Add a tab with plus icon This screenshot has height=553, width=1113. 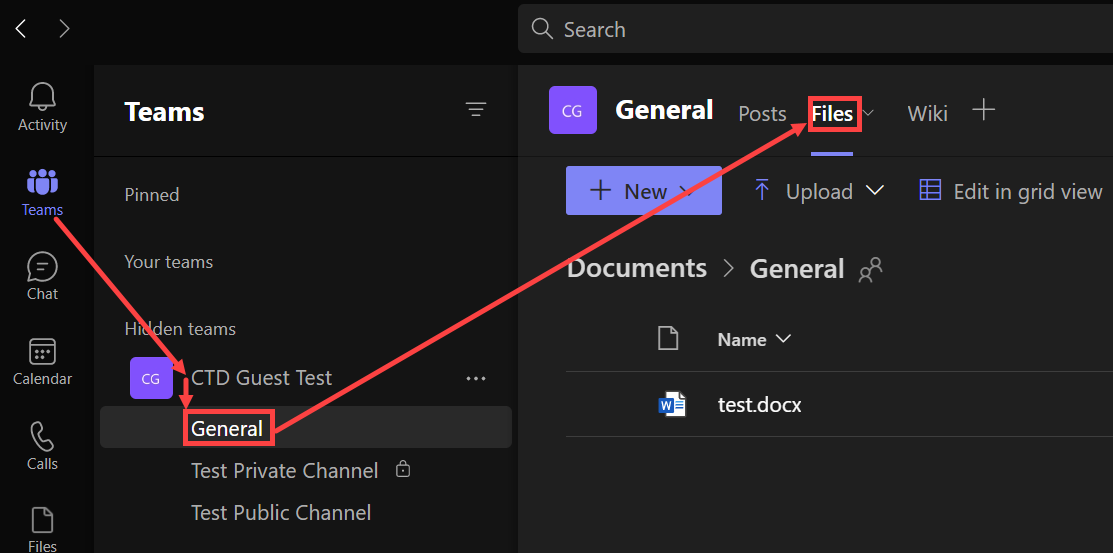(983, 110)
